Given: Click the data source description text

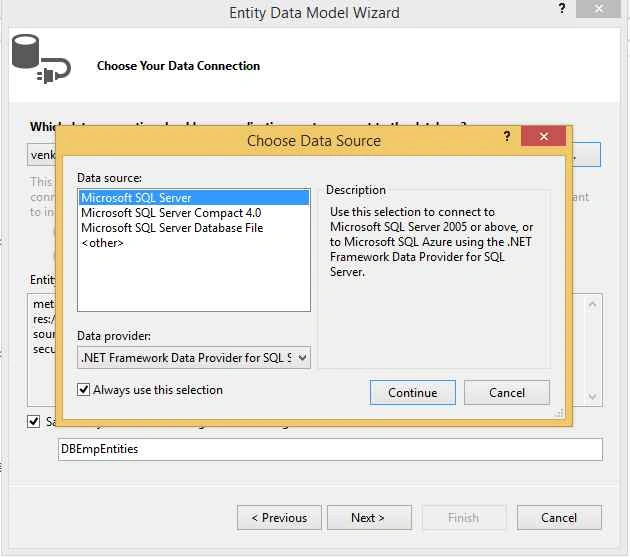Looking at the screenshot, I should [x=432, y=242].
